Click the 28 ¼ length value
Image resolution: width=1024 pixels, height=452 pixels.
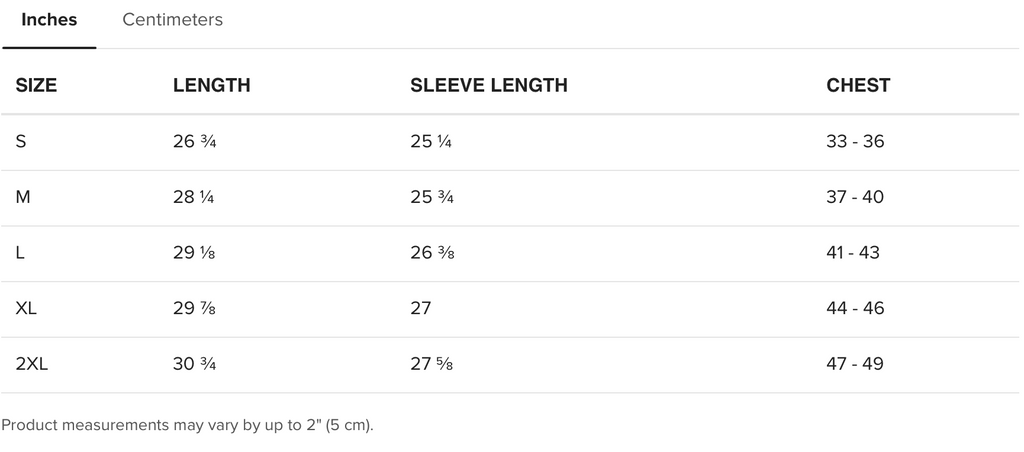pyautogui.click(x=193, y=197)
